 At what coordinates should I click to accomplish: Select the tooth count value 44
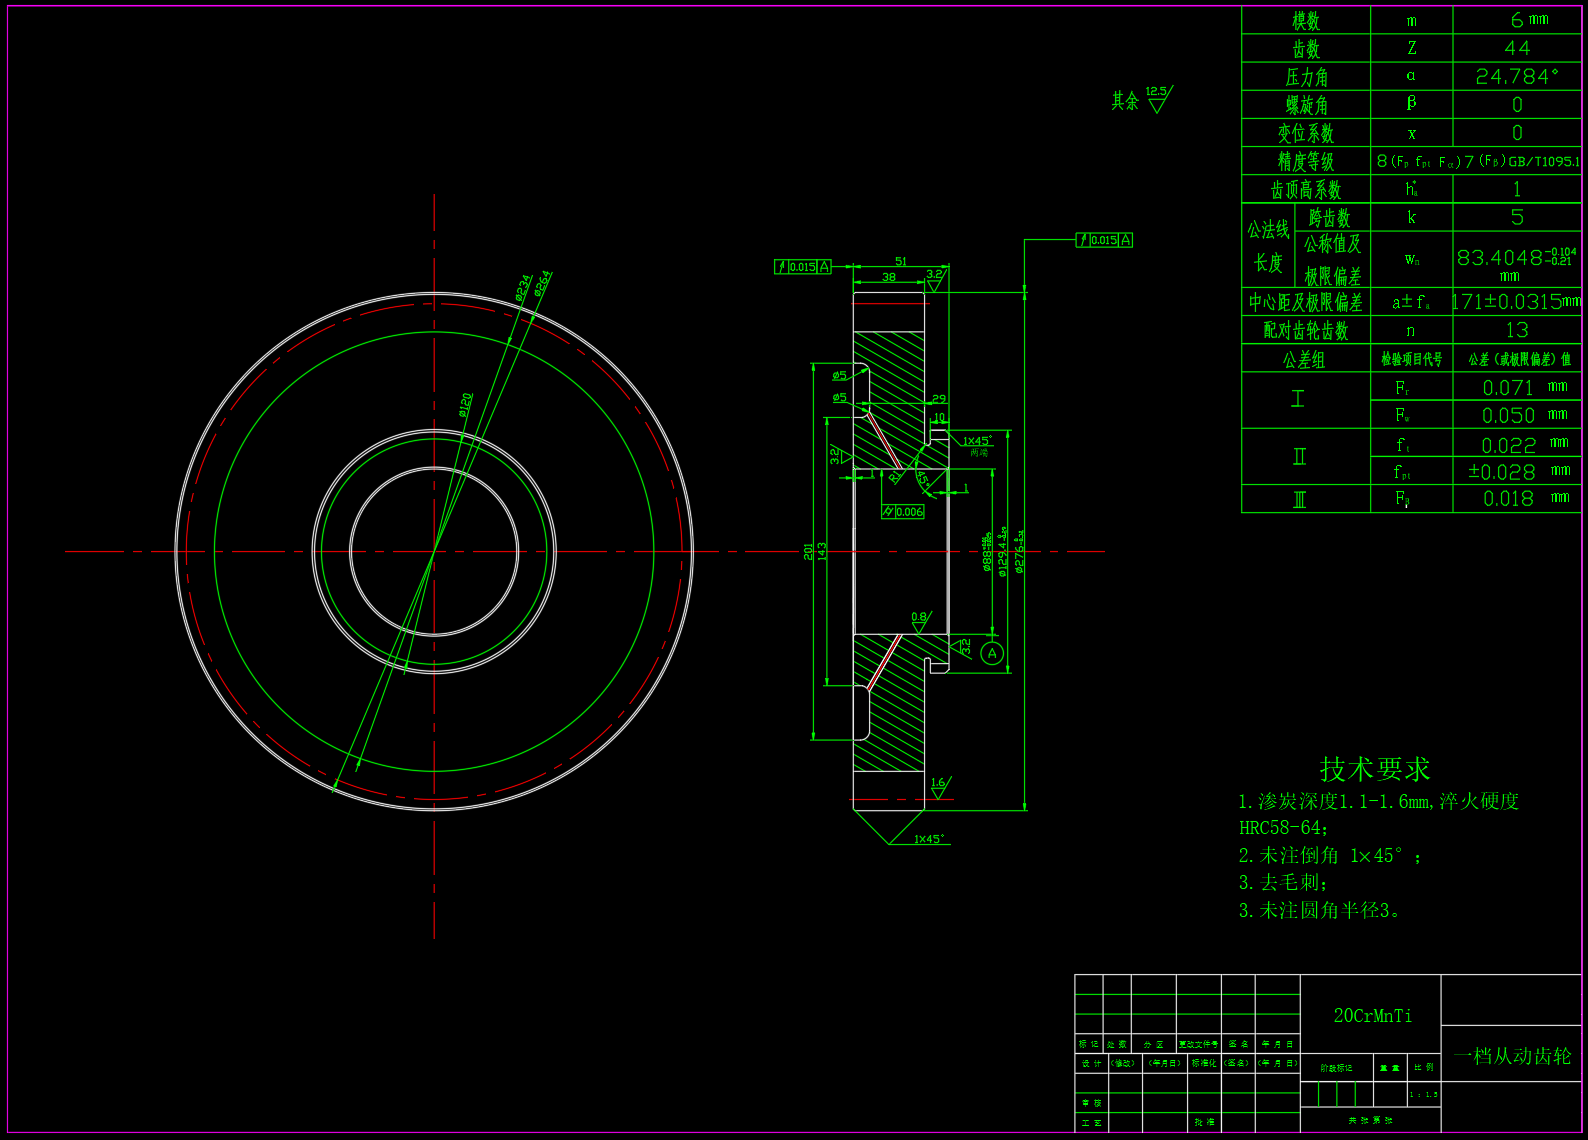point(1516,48)
